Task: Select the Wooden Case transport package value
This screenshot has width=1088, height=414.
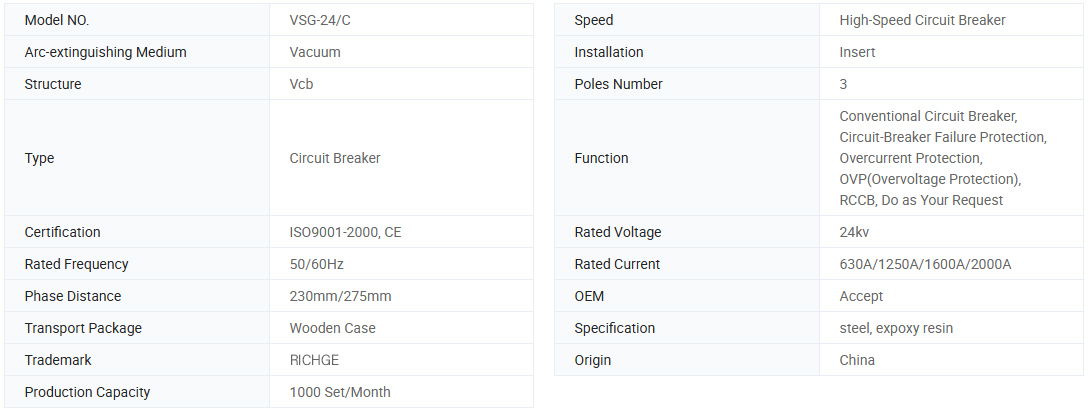Action: (332, 328)
